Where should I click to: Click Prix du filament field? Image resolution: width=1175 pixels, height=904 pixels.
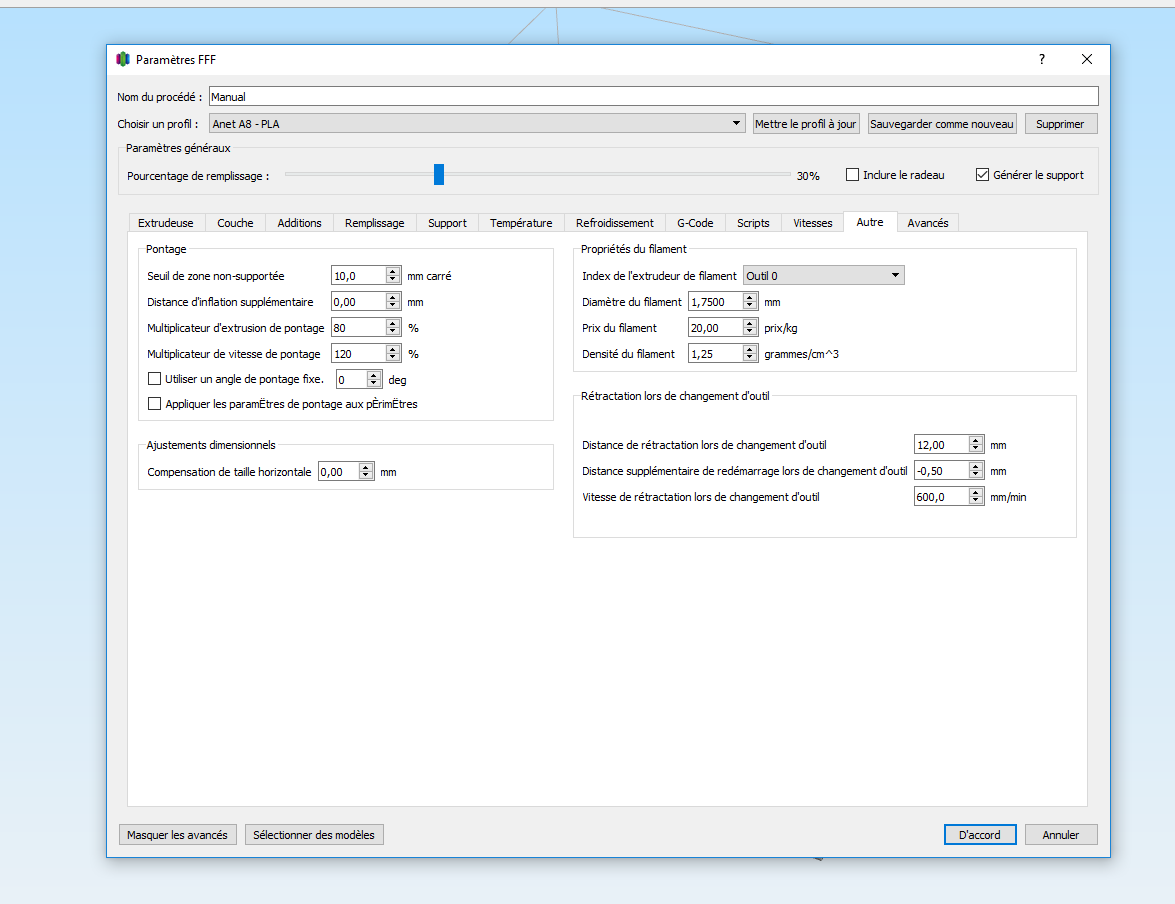pos(716,328)
